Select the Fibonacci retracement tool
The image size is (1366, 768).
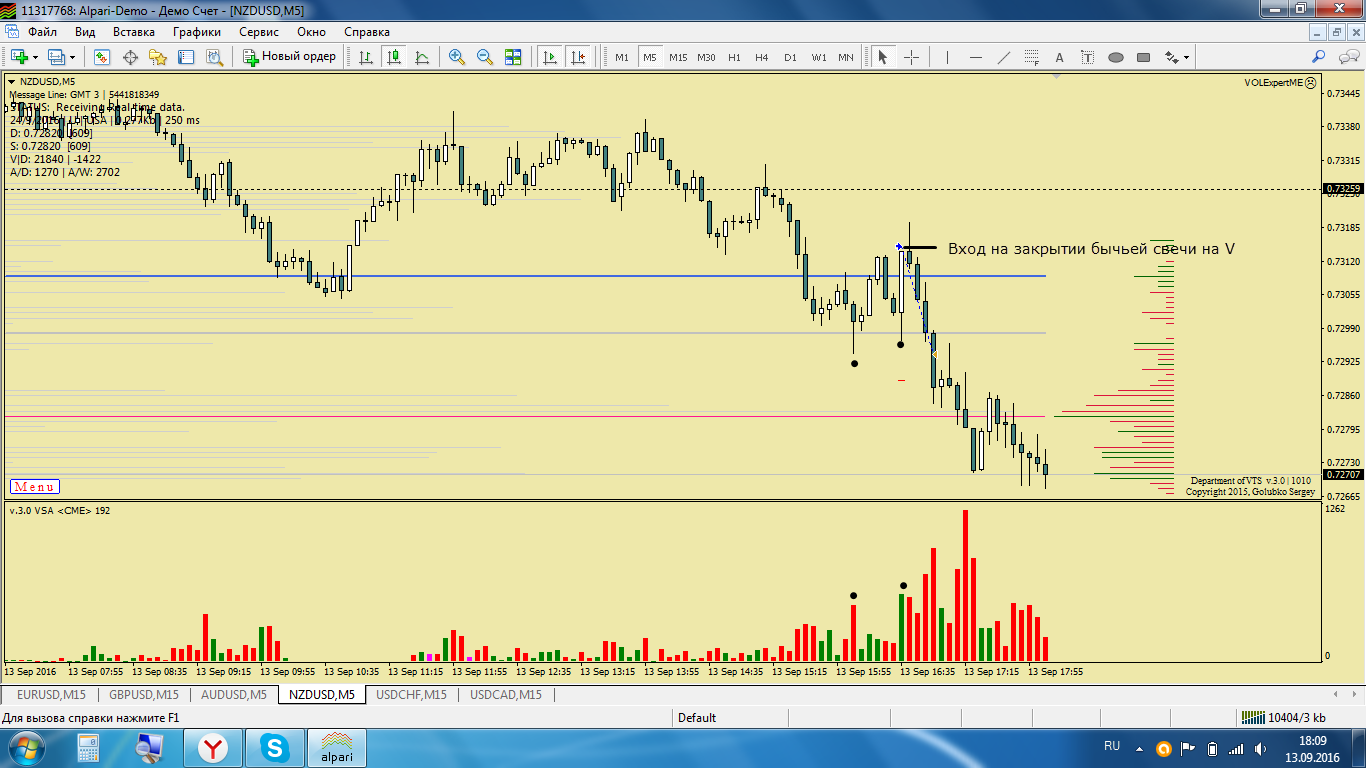[x=1032, y=57]
